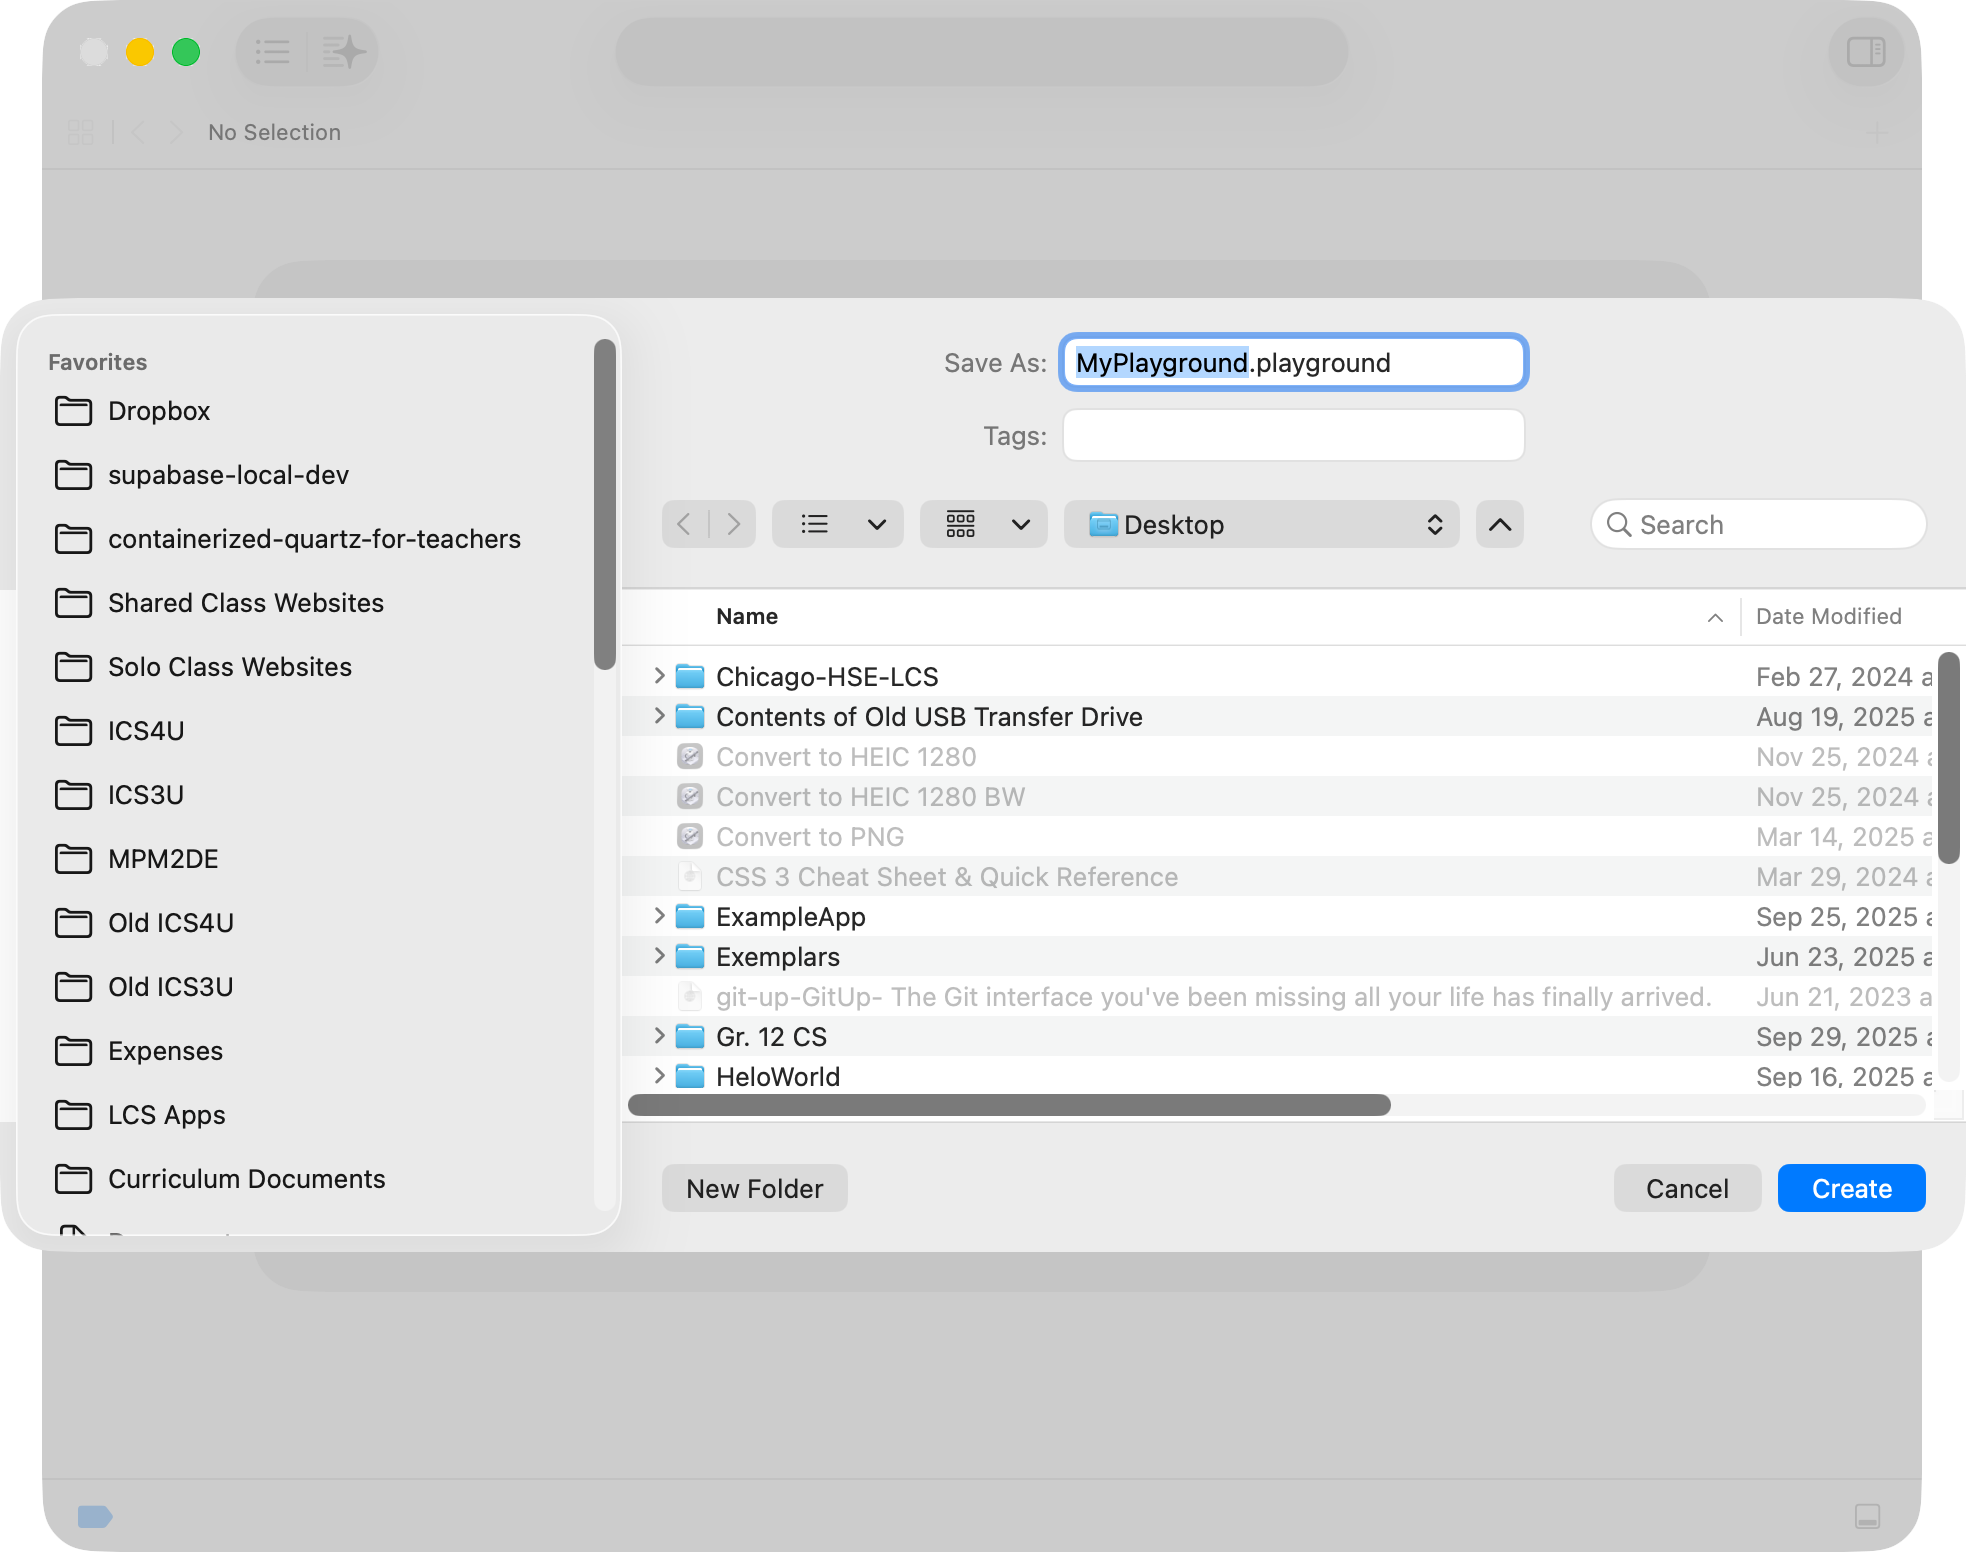The width and height of the screenshot is (1966, 1552).
Task: Click the horizontal scrollbar under file list
Action: pyautogui.click(x=1008, y=1105)
